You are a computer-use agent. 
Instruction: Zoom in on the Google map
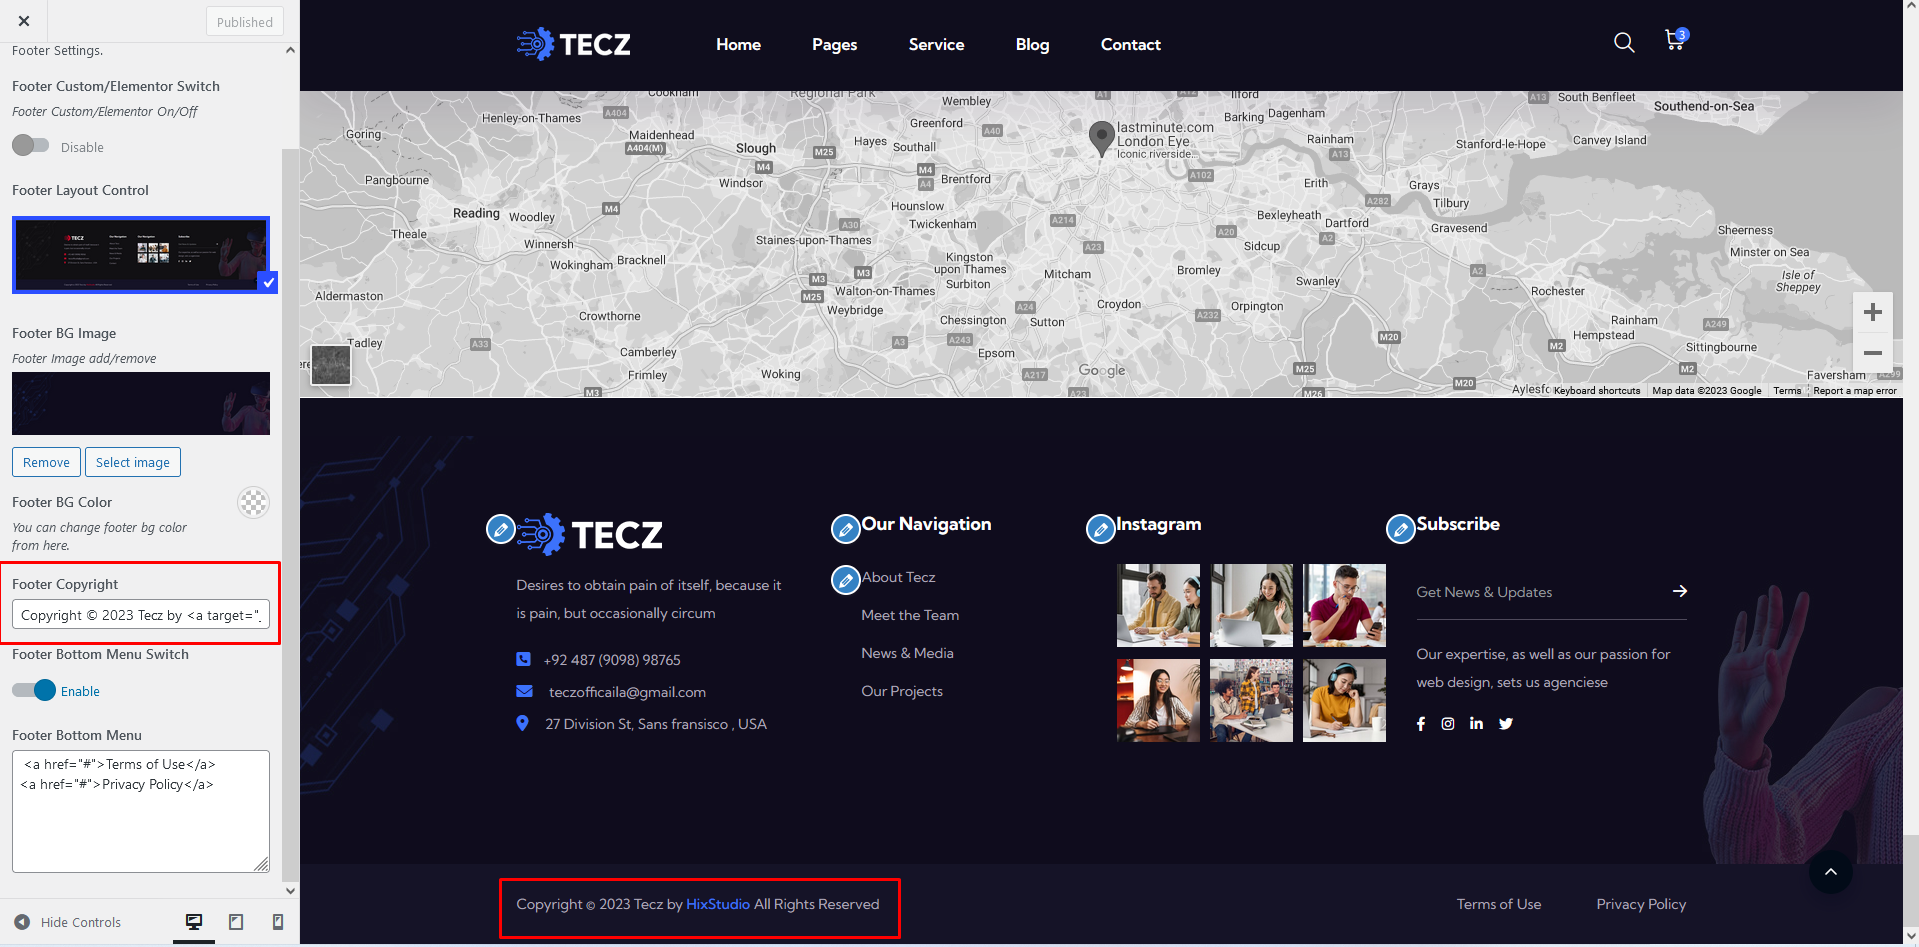(x=1872, y=313)
